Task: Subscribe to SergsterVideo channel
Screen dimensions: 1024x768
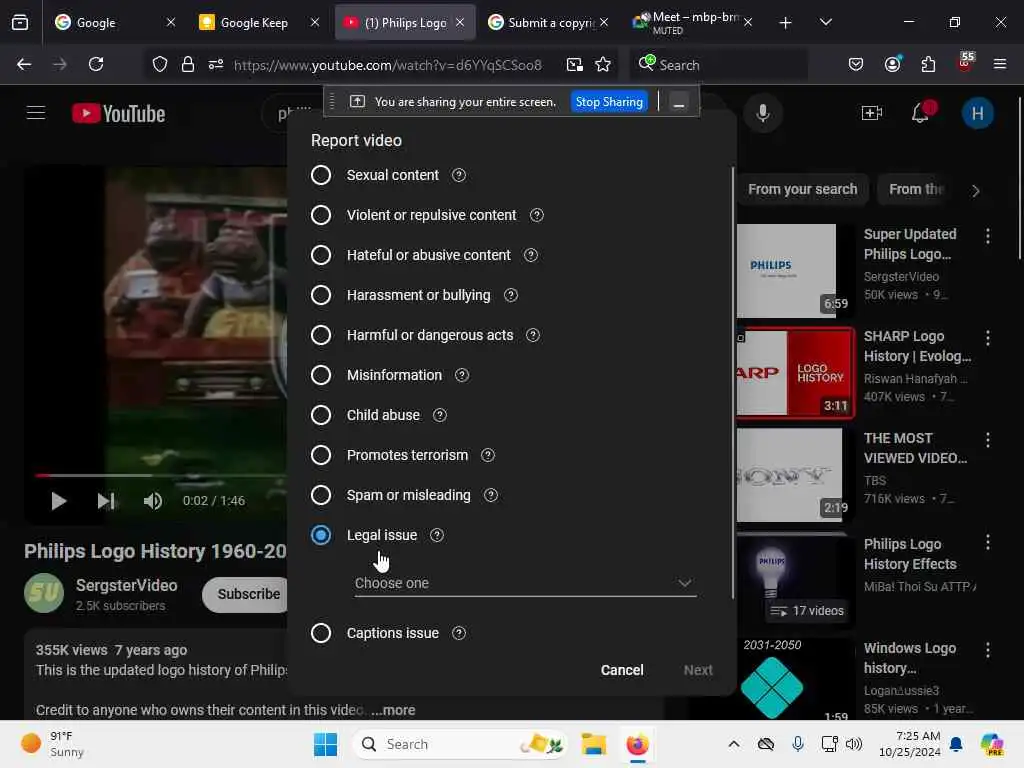Action: click(246, 594)
